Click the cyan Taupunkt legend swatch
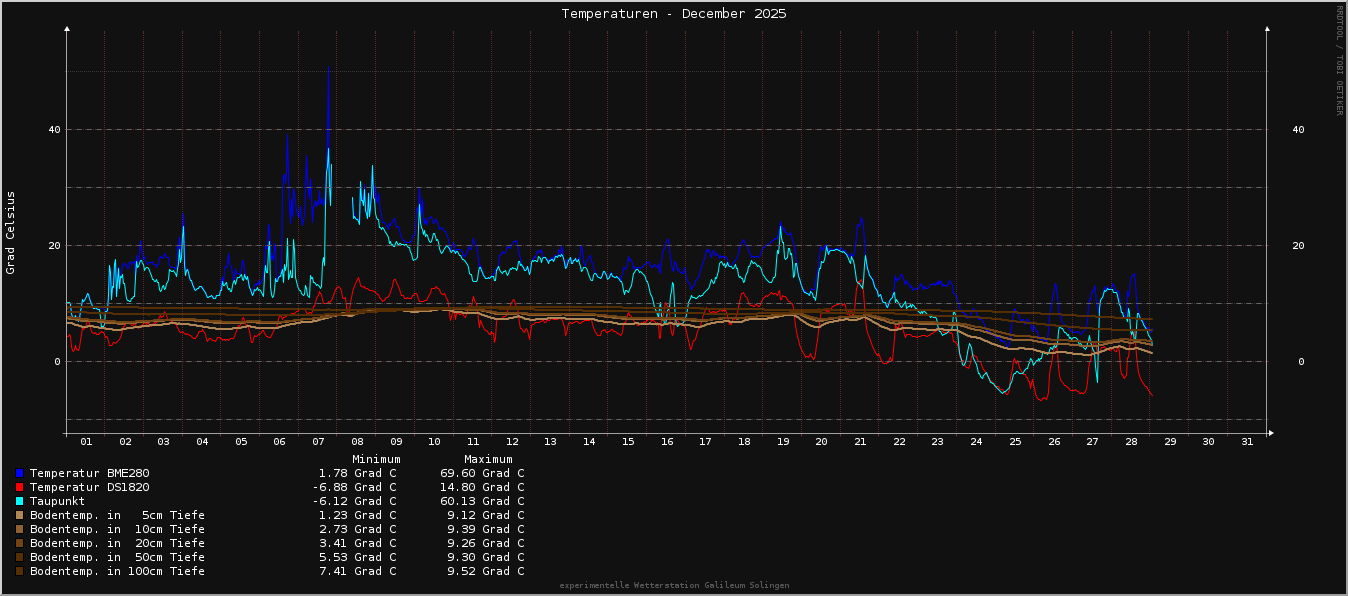The image size is (1348, 596). [19, 501]
